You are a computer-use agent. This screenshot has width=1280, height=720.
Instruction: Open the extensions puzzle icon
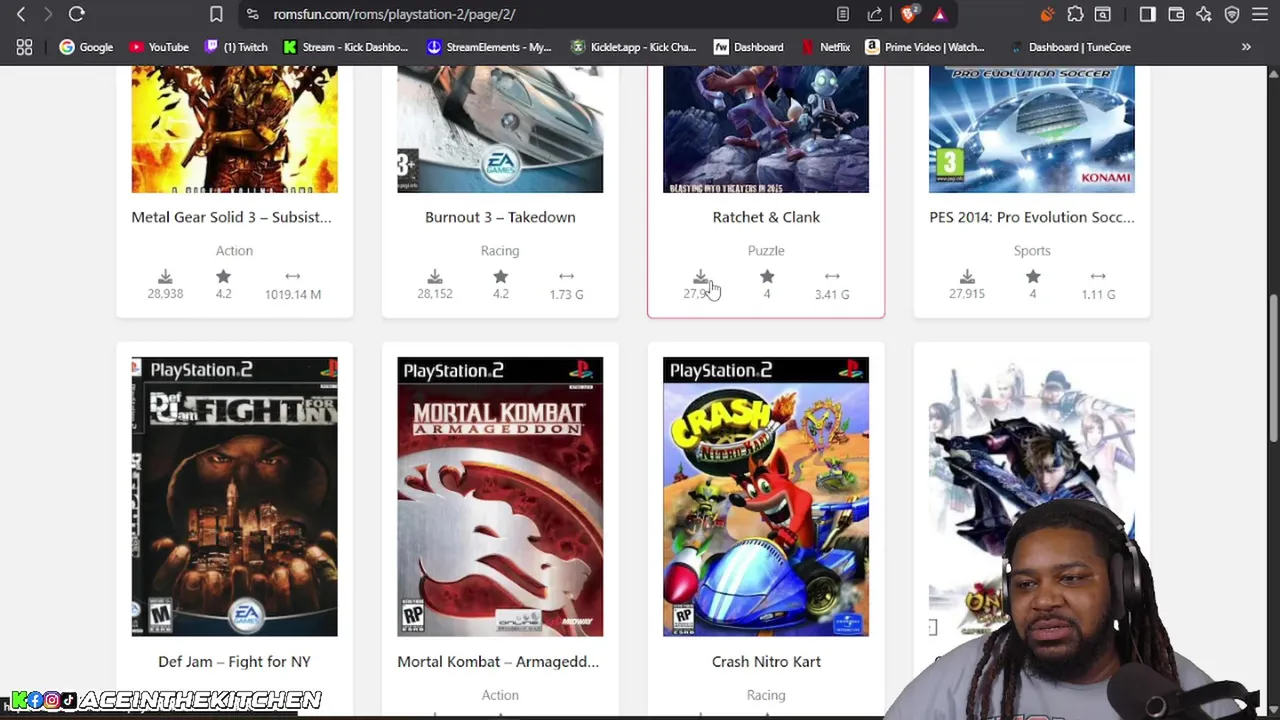tap(1075, 14)
